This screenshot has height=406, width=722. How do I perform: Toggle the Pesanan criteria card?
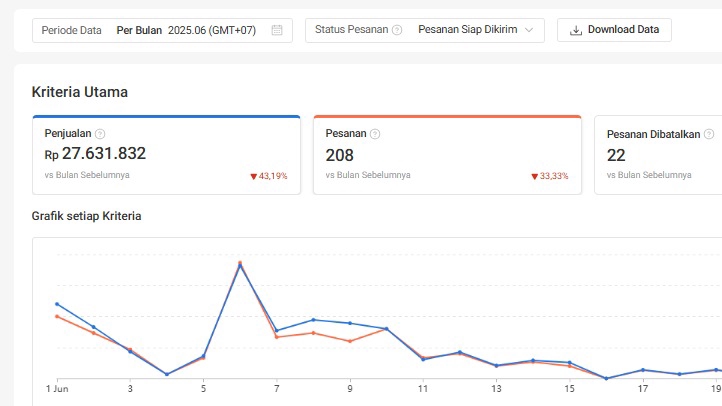point(447,155)
